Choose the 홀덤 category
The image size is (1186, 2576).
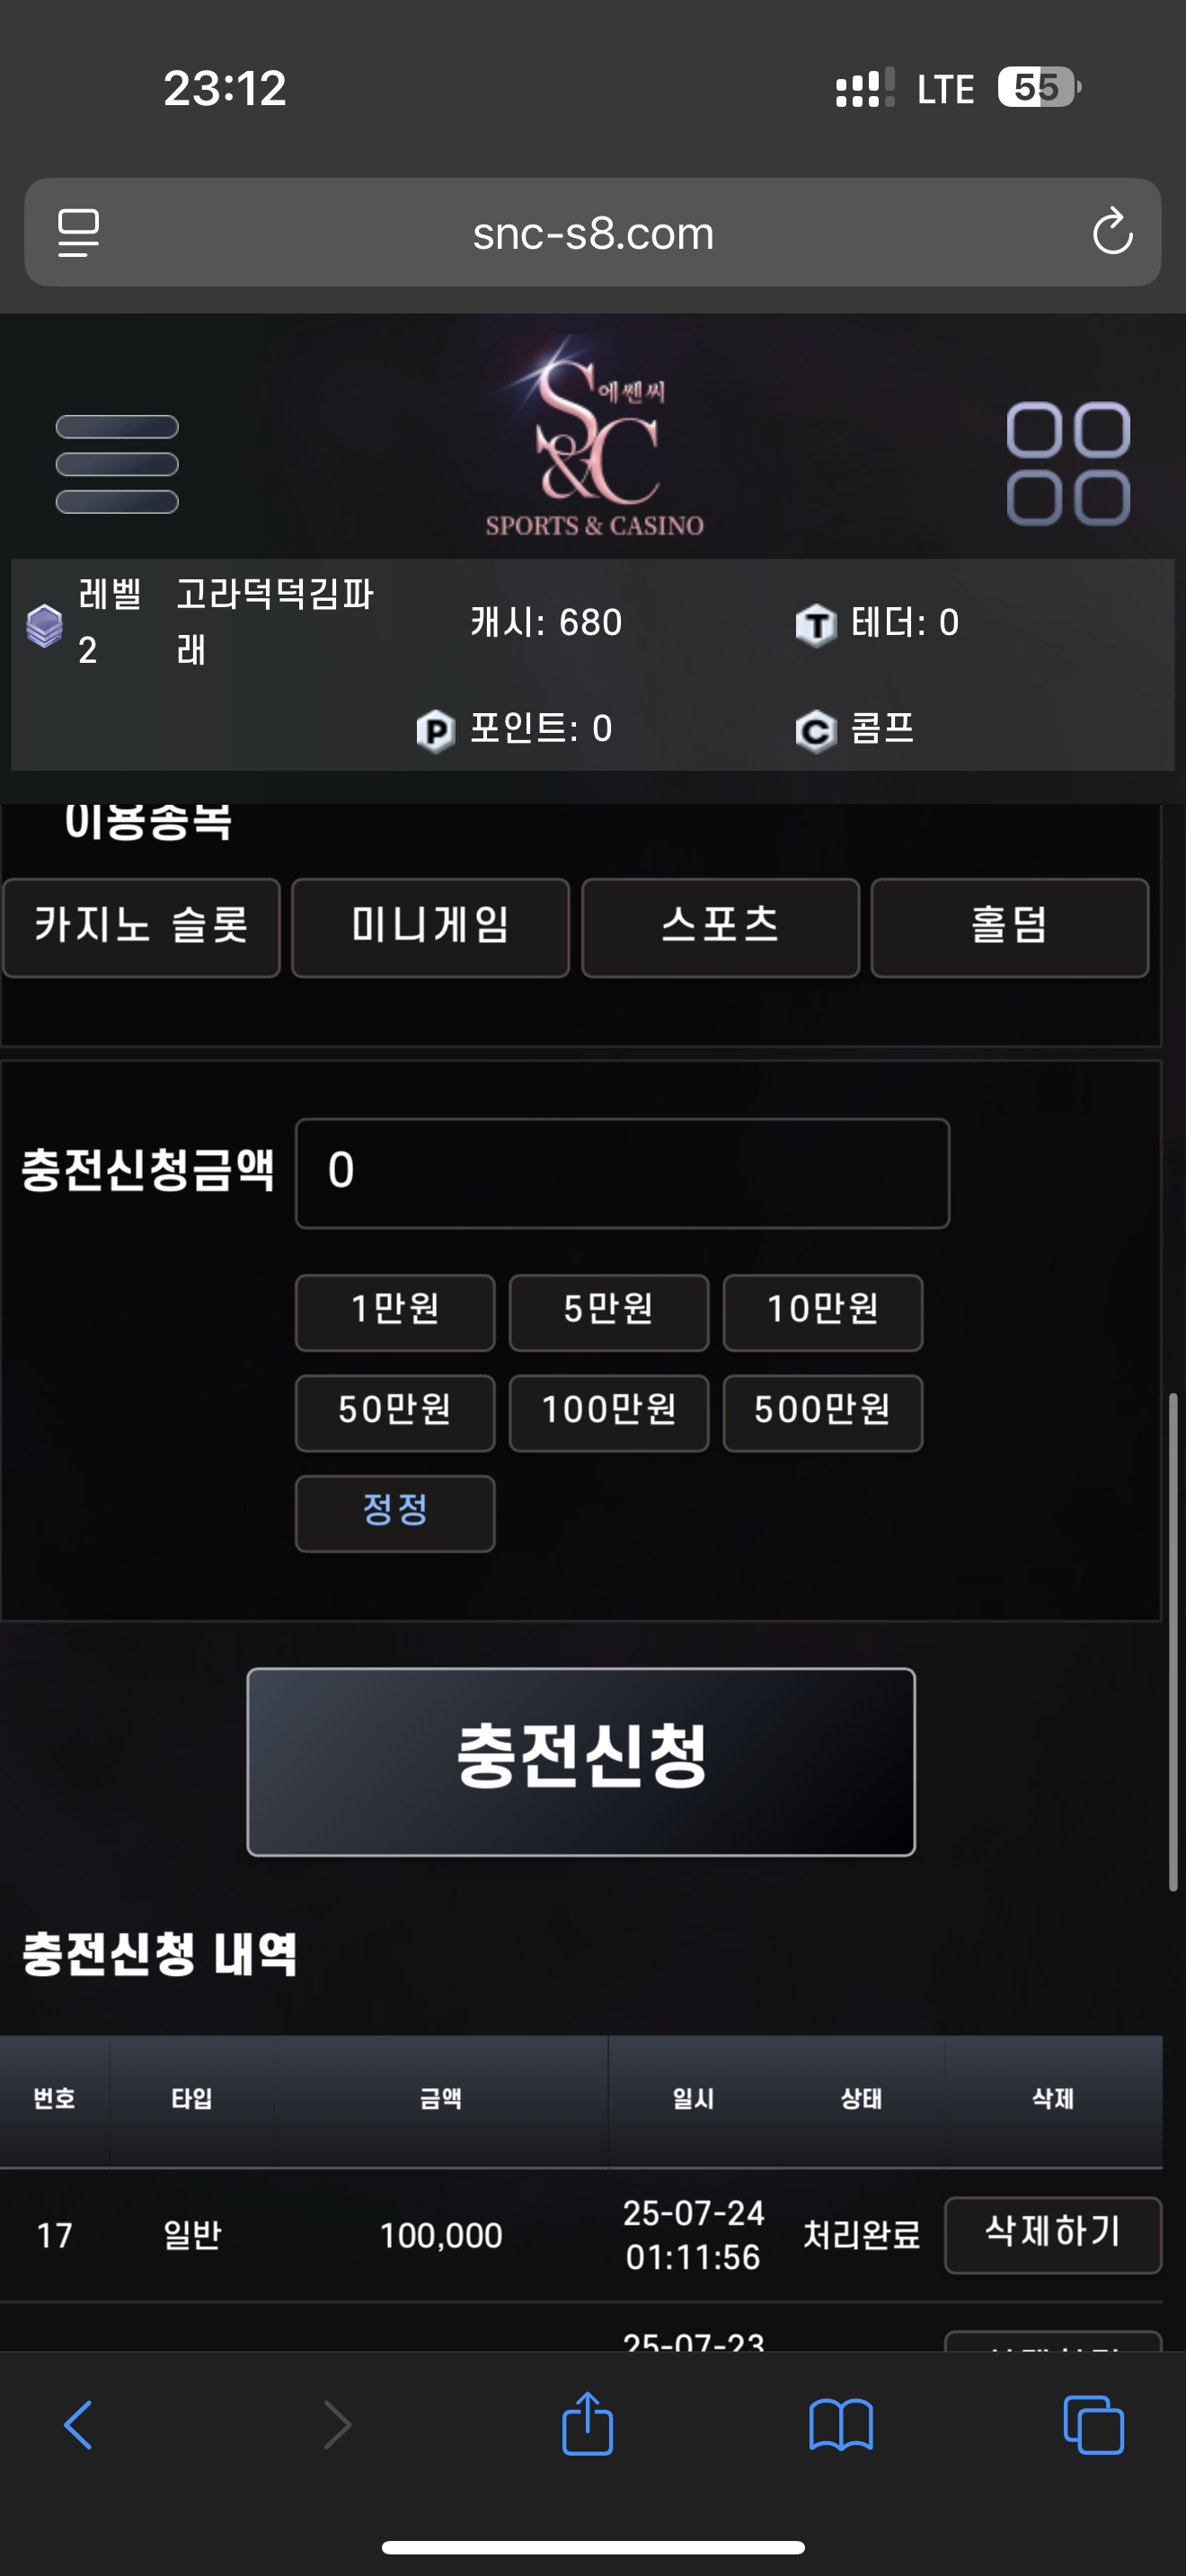(1010, 927)
